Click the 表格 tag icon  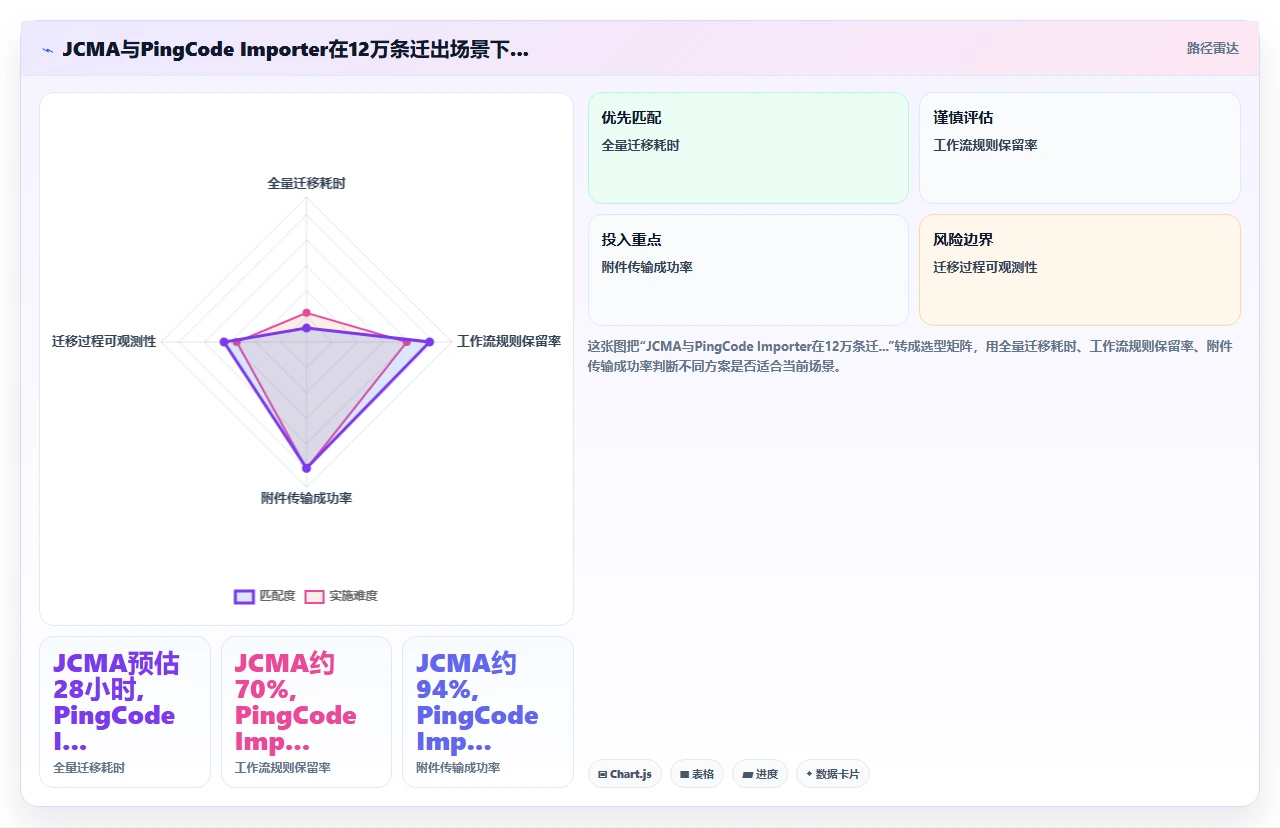point(684,774)
